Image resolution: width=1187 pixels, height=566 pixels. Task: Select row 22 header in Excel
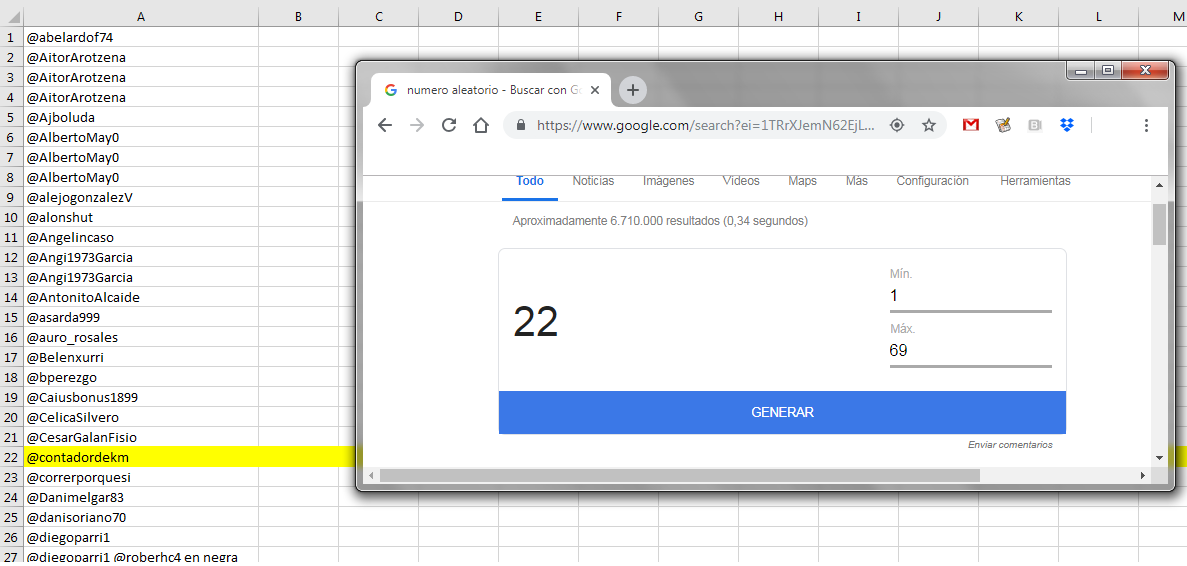pyautogui.click(x=11, y=457)
